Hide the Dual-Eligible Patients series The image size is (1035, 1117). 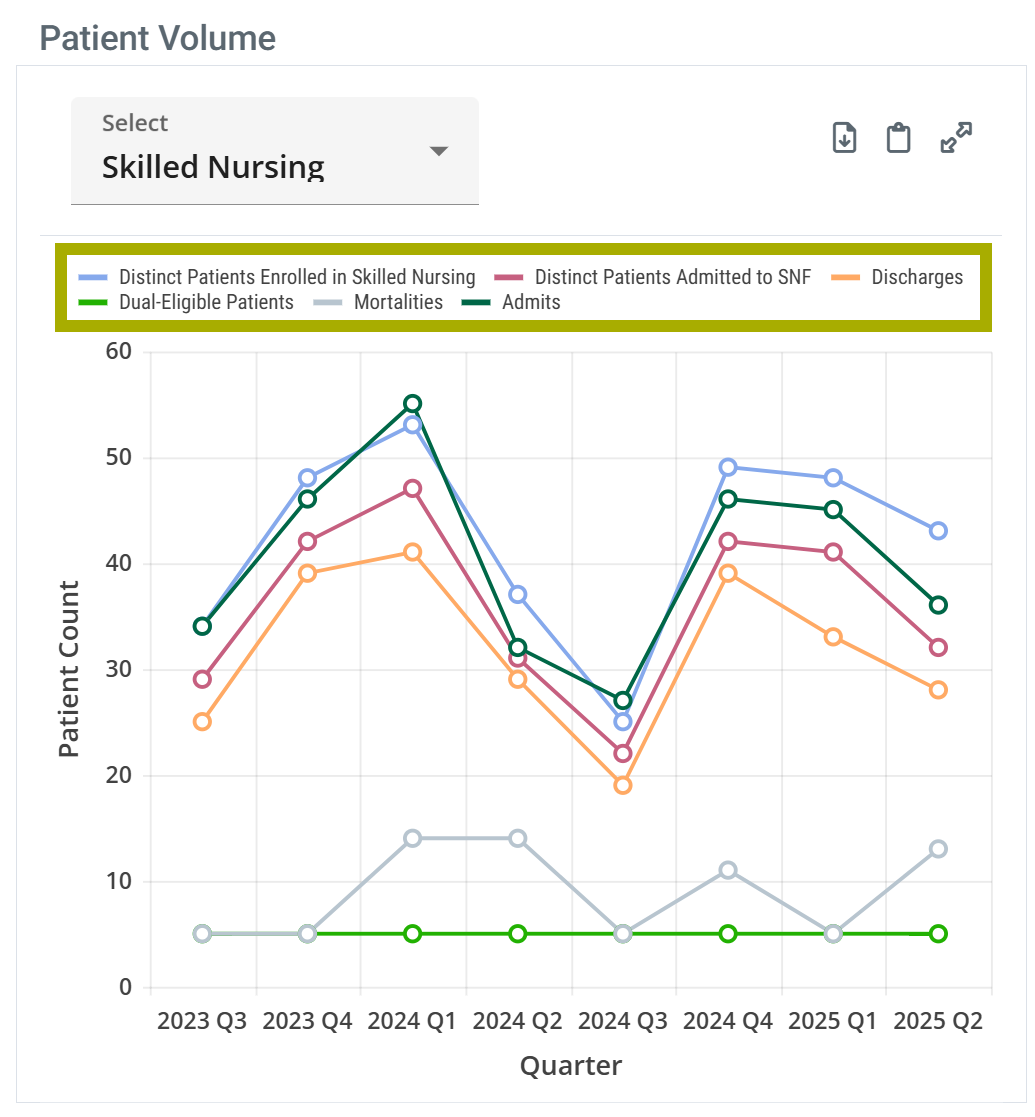tap(206, 302)
